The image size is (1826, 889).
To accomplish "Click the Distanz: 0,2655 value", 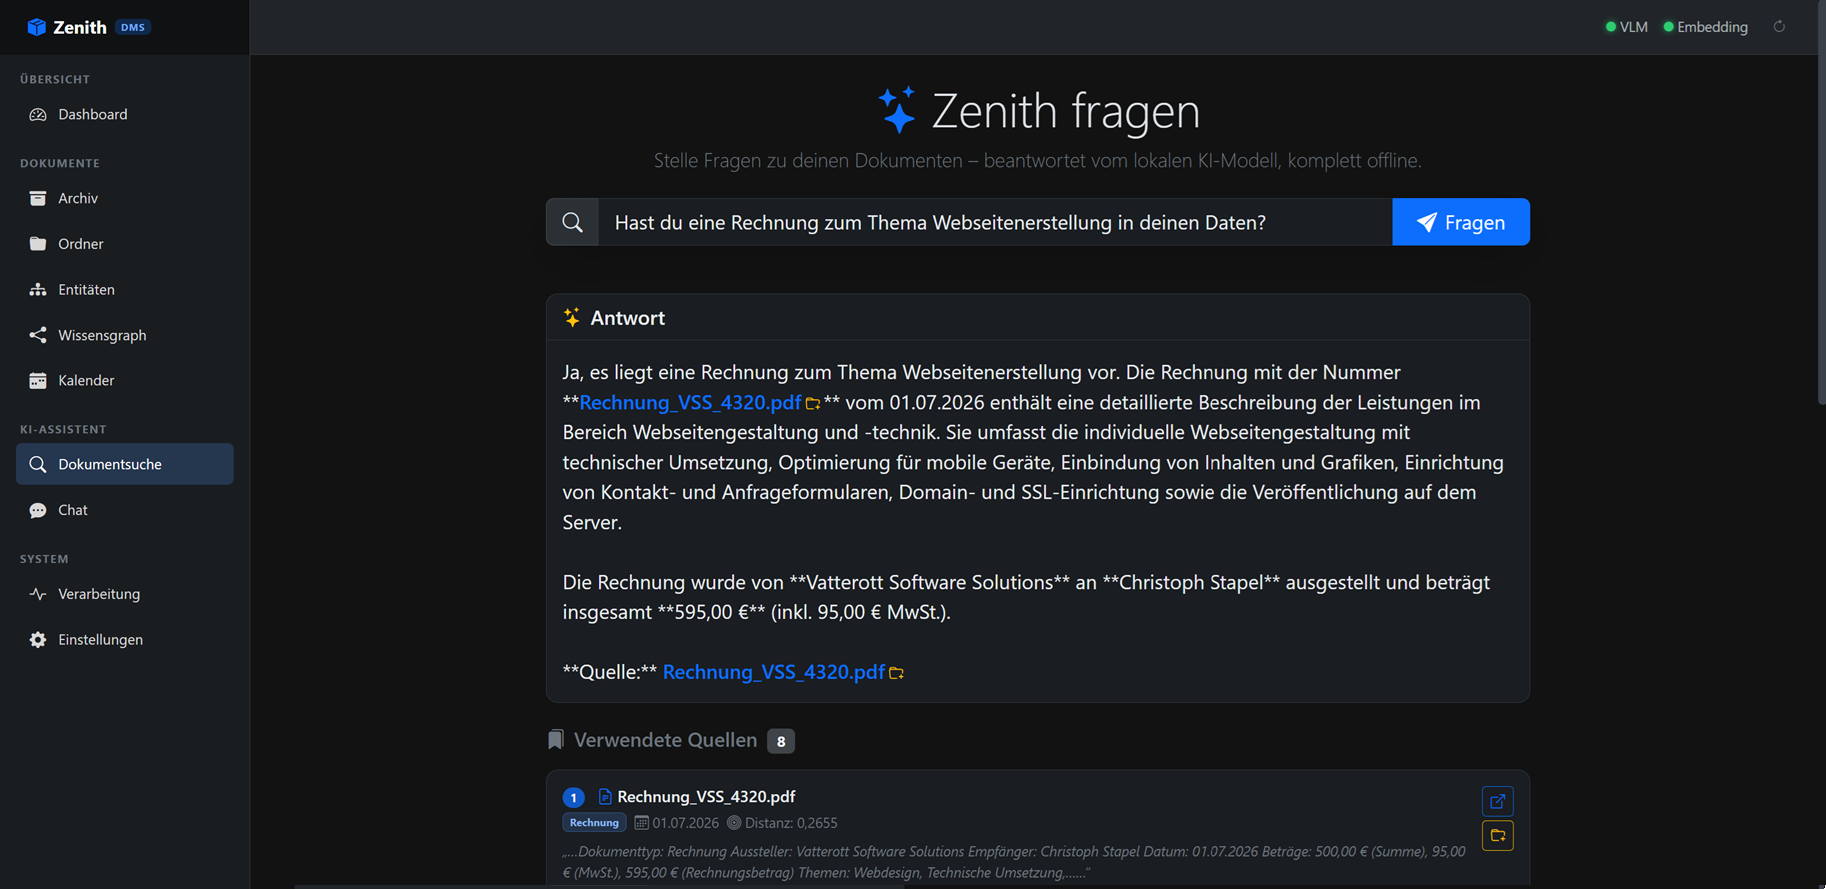I will 791,823.
